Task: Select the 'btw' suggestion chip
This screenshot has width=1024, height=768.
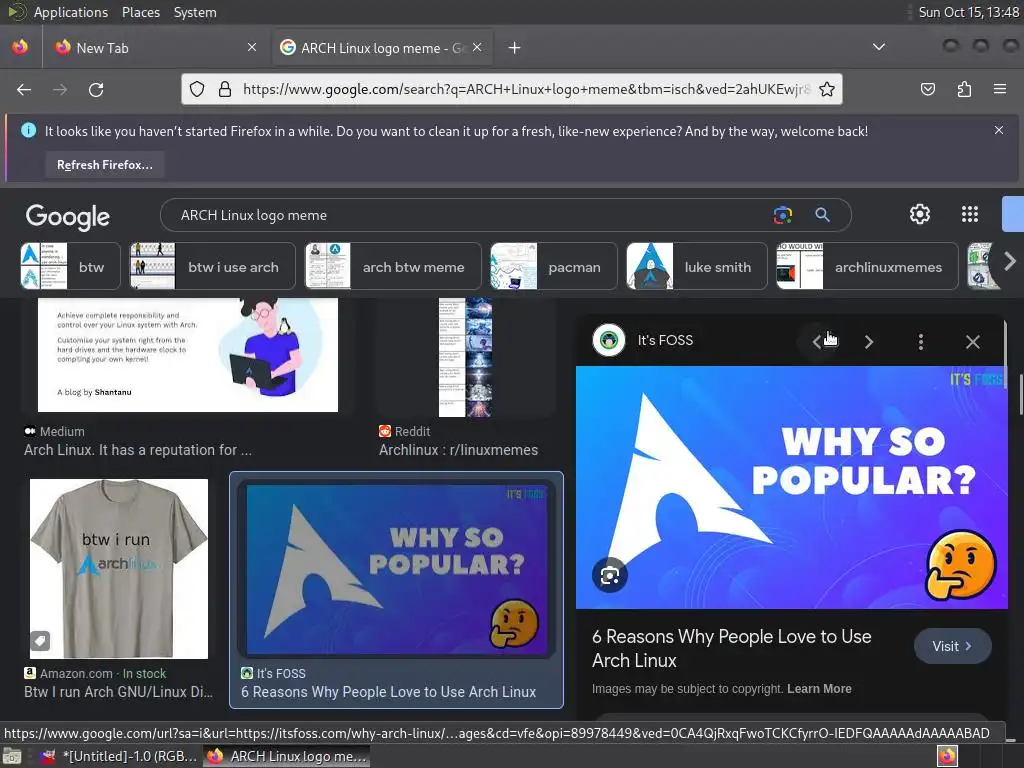Action: click(70, 266)
